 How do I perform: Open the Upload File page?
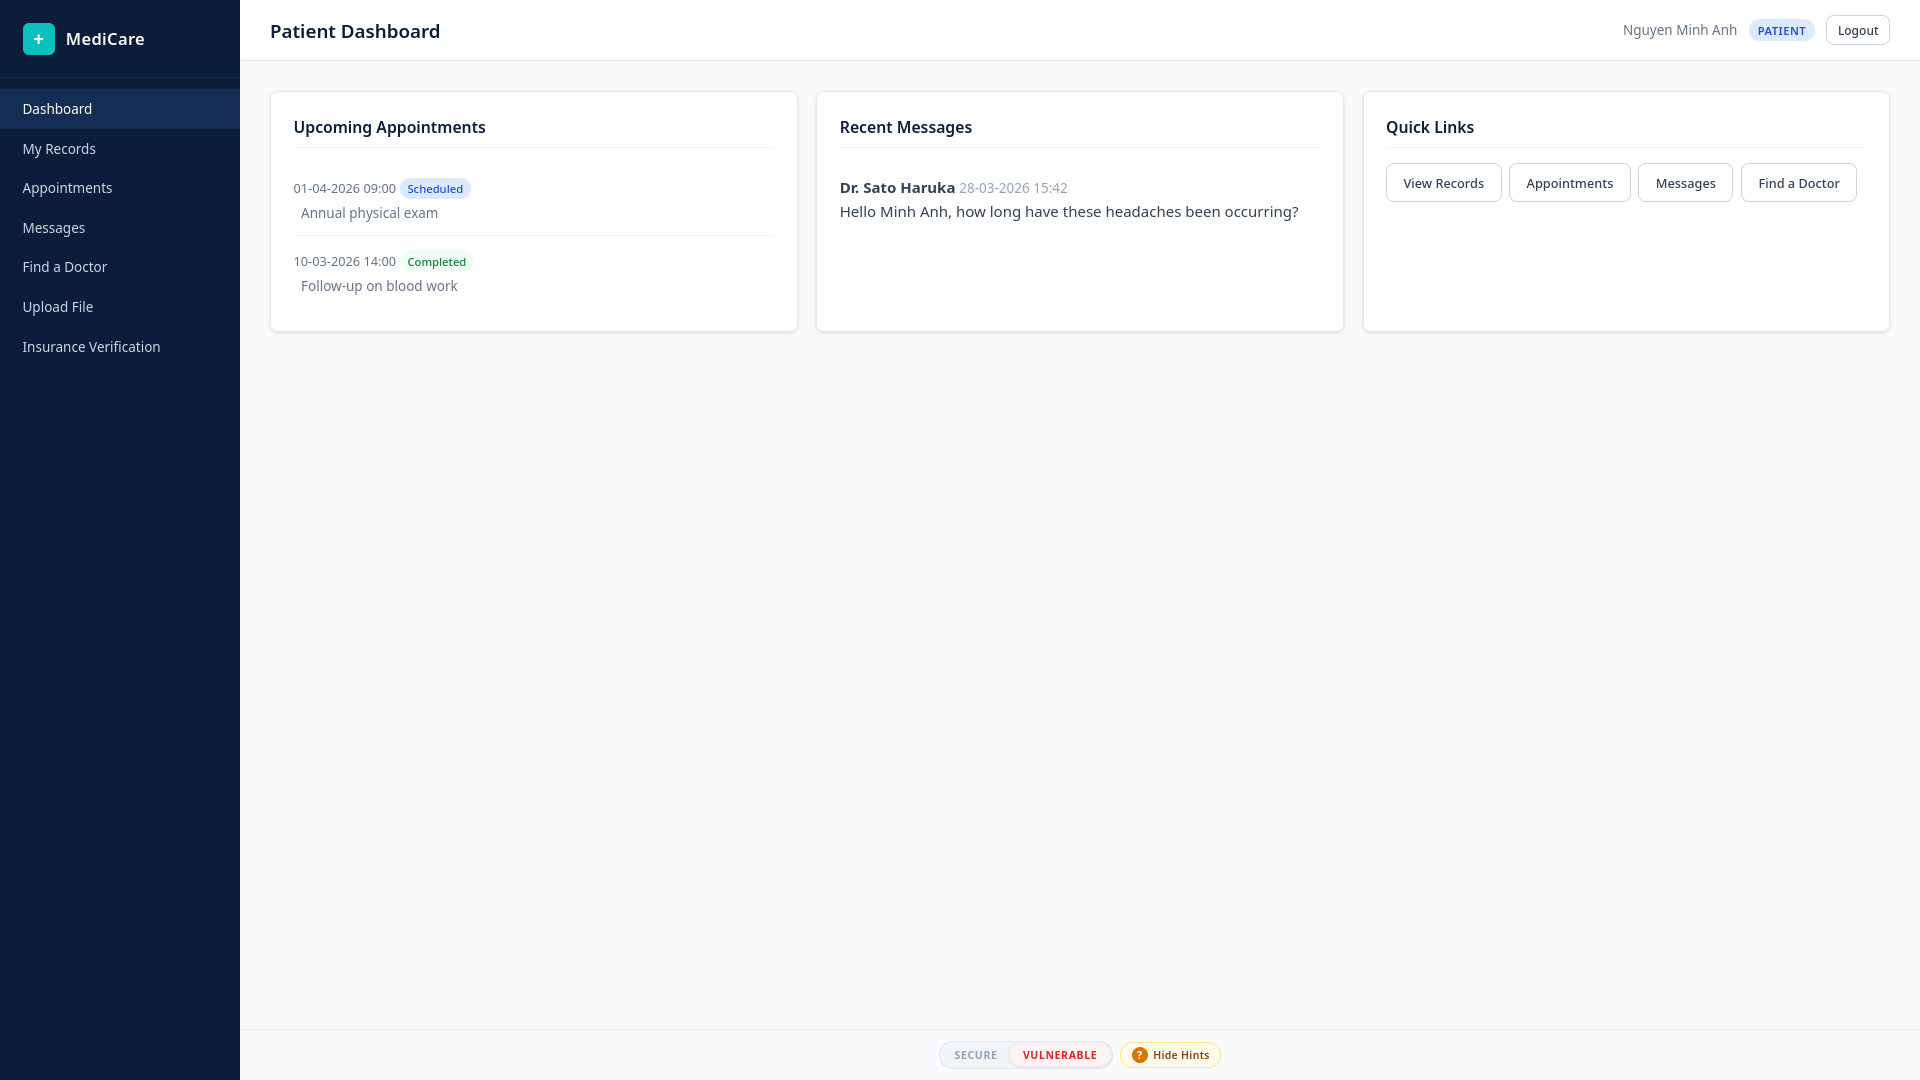click(x=58, y=307)
